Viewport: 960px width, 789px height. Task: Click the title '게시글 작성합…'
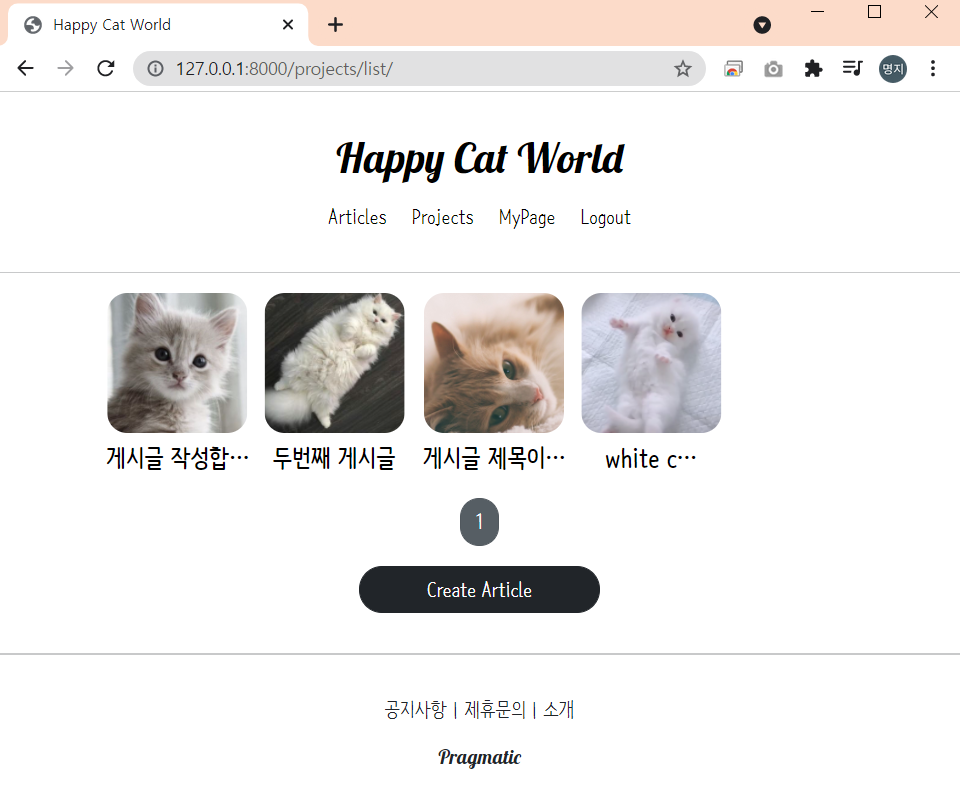tap(177, 458)
